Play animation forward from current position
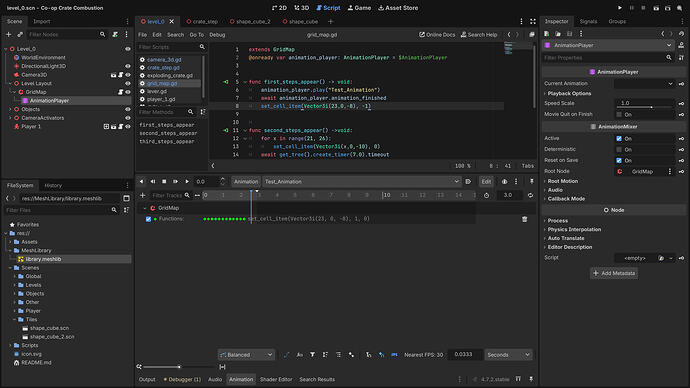 click(187, 181)
